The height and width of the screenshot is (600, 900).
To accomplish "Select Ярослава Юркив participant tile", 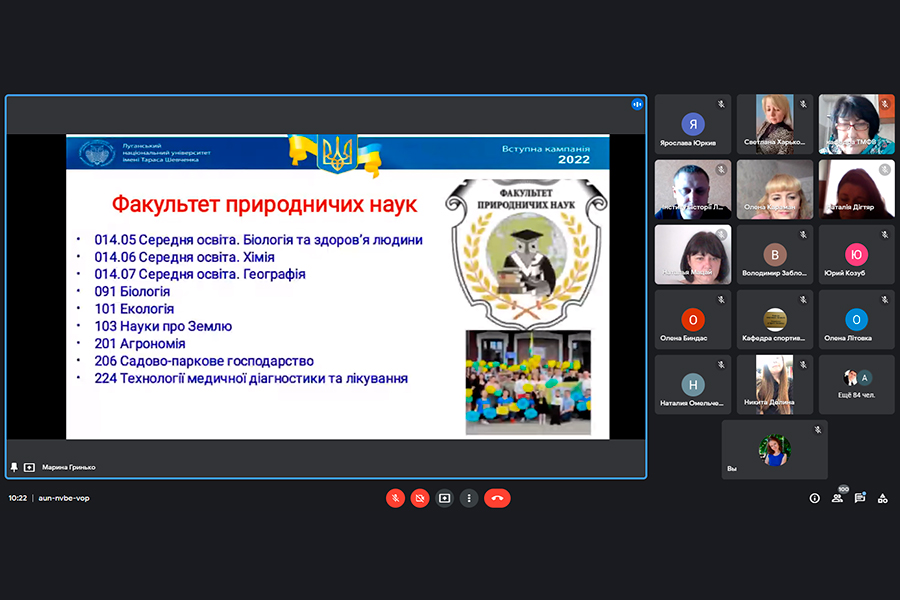I will click(693, 125).
